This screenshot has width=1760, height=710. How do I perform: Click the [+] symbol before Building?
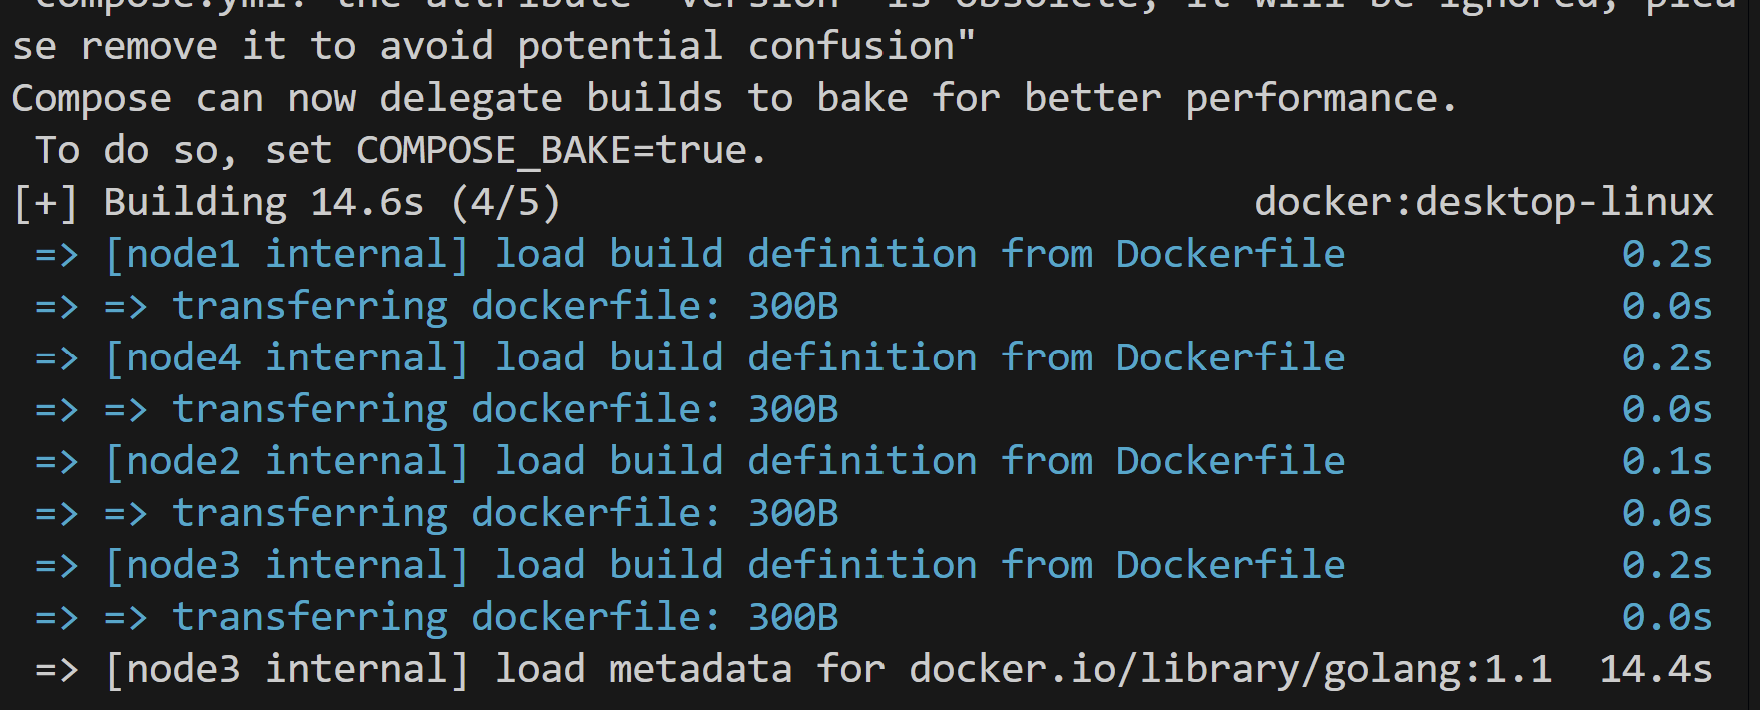click(45, 203)
